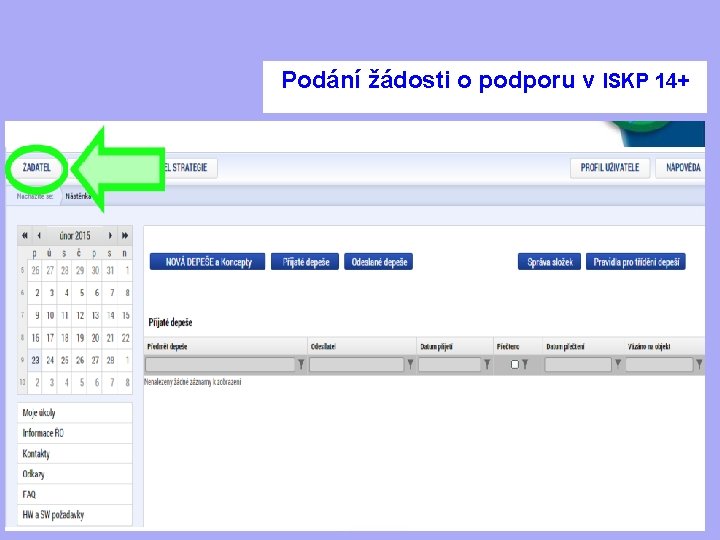
Task: Open Odkazy in sidebar
Action: pyautogui.click(x=75, y=474)
